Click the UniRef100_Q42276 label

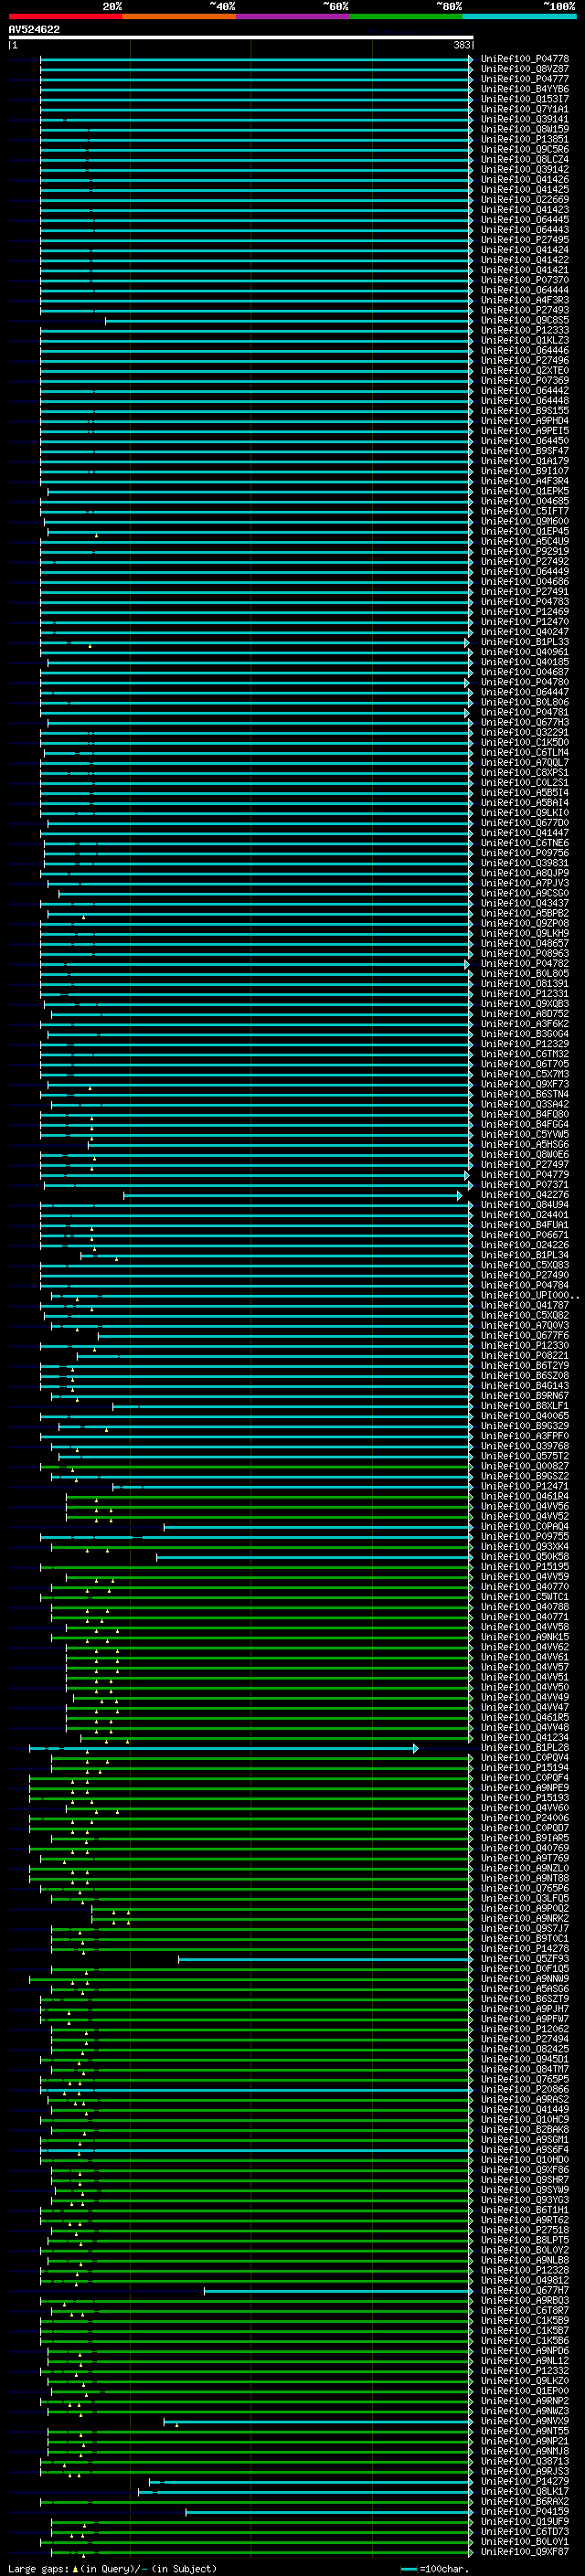pos(524,1195)
